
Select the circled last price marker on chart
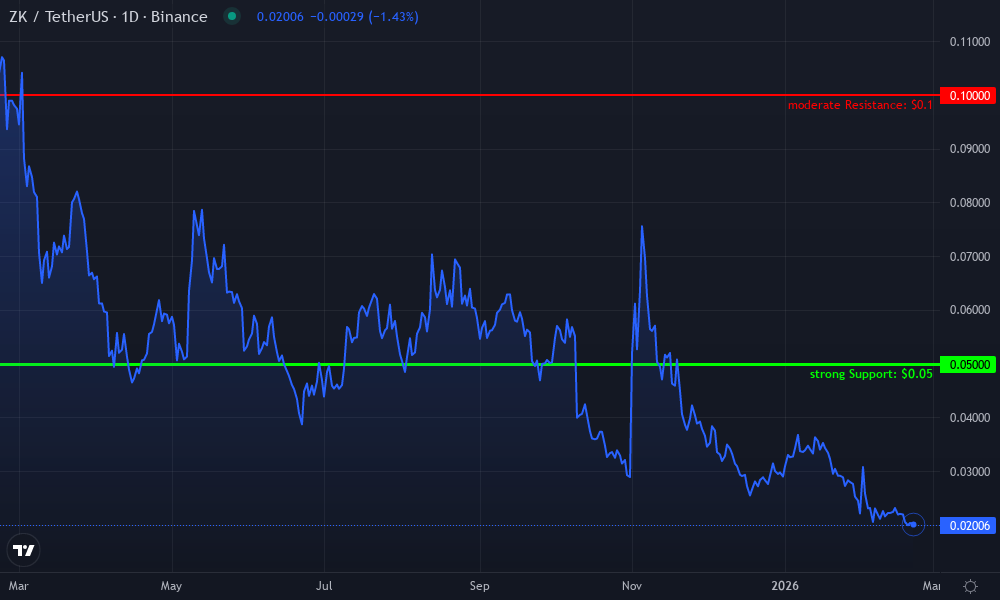click(912, 524)
